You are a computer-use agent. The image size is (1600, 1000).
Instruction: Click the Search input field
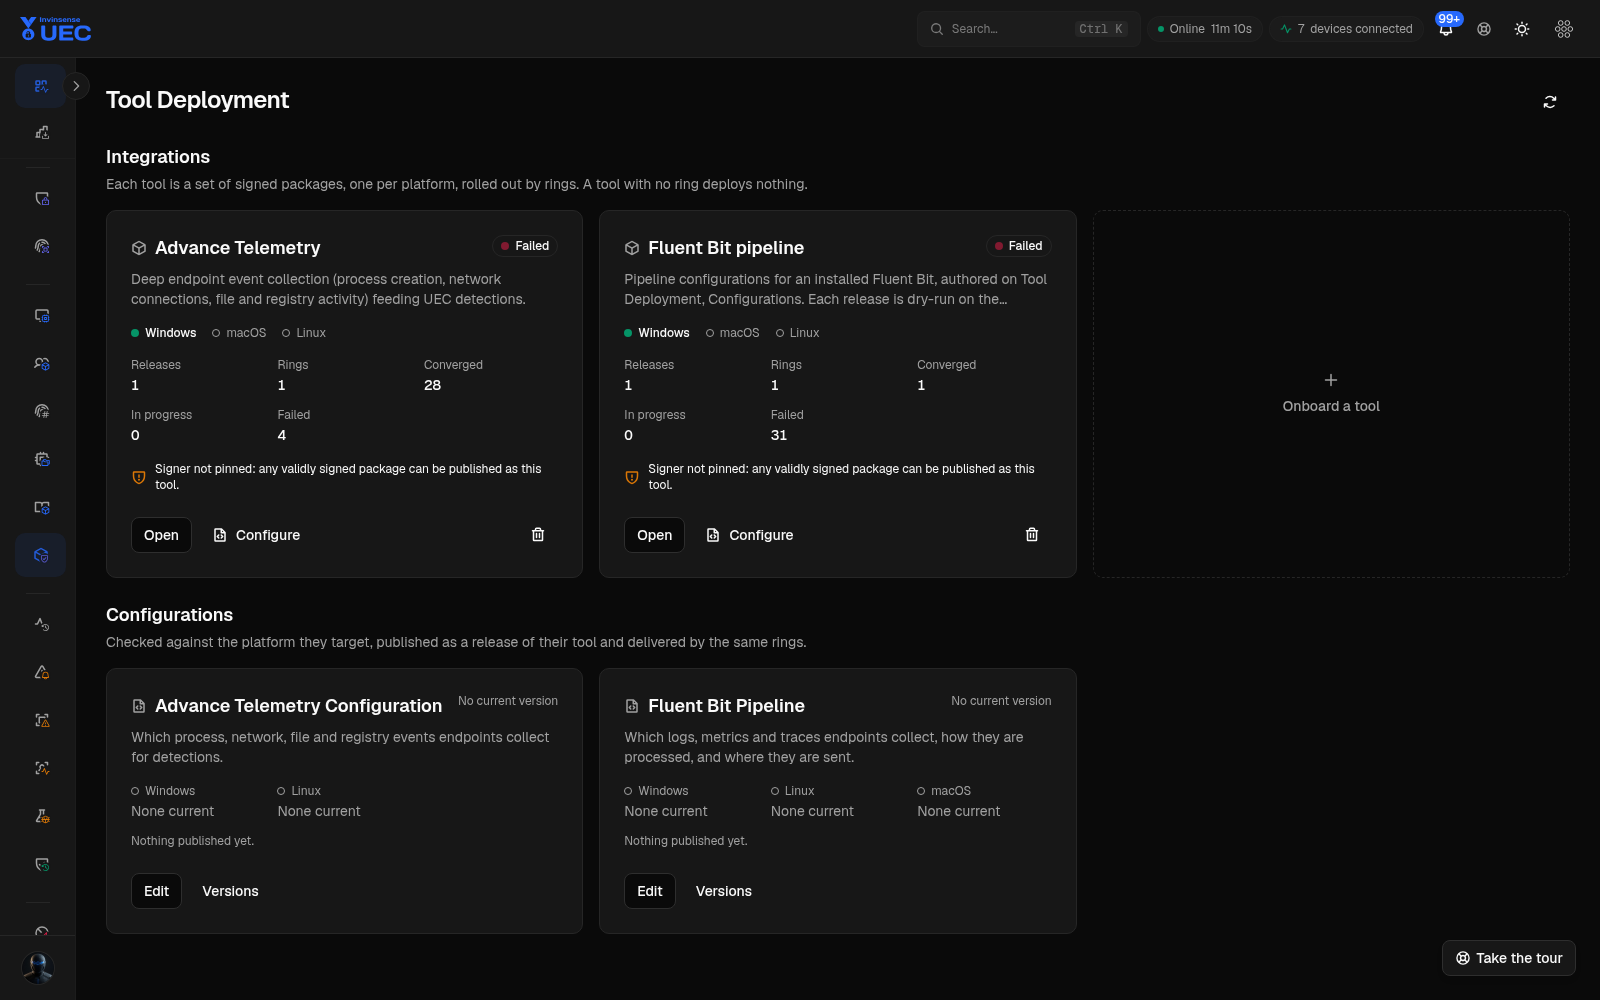point(1029,29)
